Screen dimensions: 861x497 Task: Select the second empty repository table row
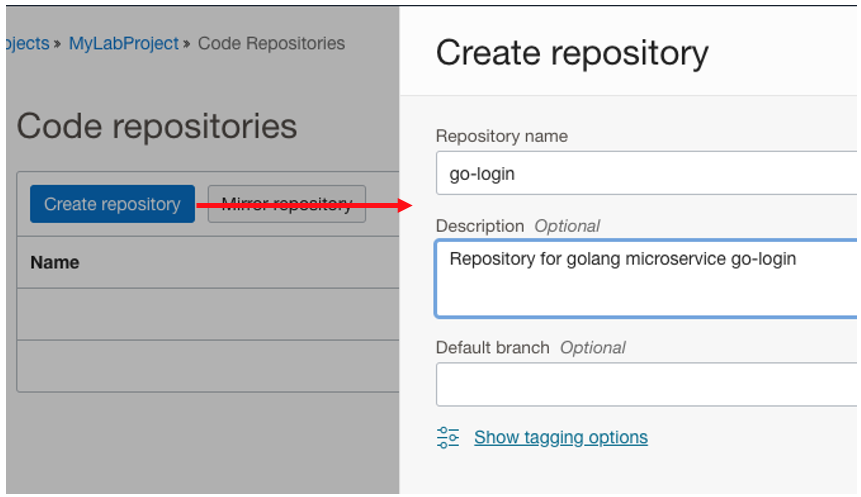click(208, 366)
